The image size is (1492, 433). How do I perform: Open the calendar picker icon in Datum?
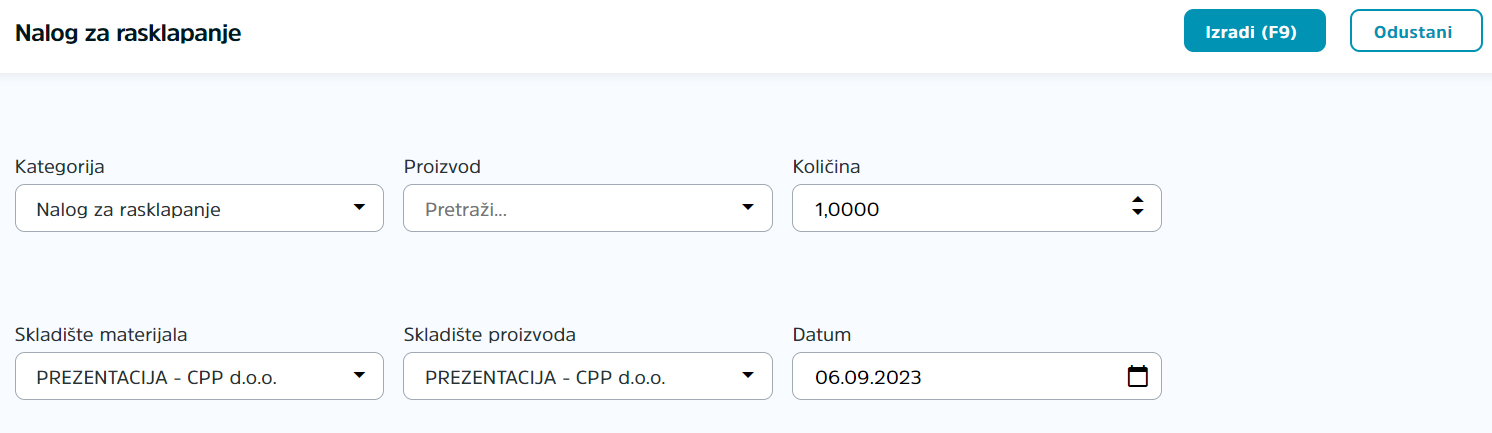coord(1137,377)
